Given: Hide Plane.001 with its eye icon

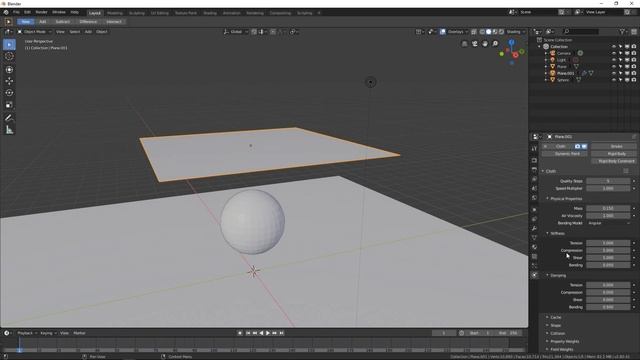Looking at the screenshot, I should click(613, 73).
